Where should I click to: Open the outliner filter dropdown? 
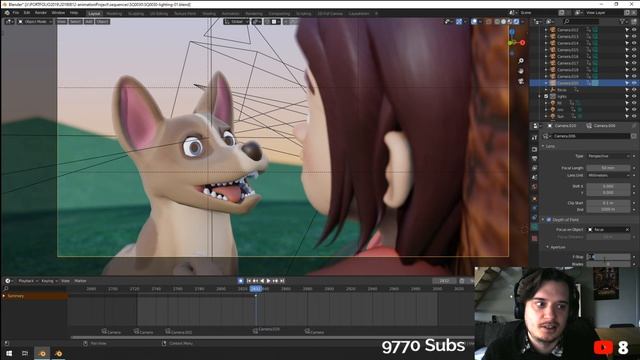click(624, 21)
